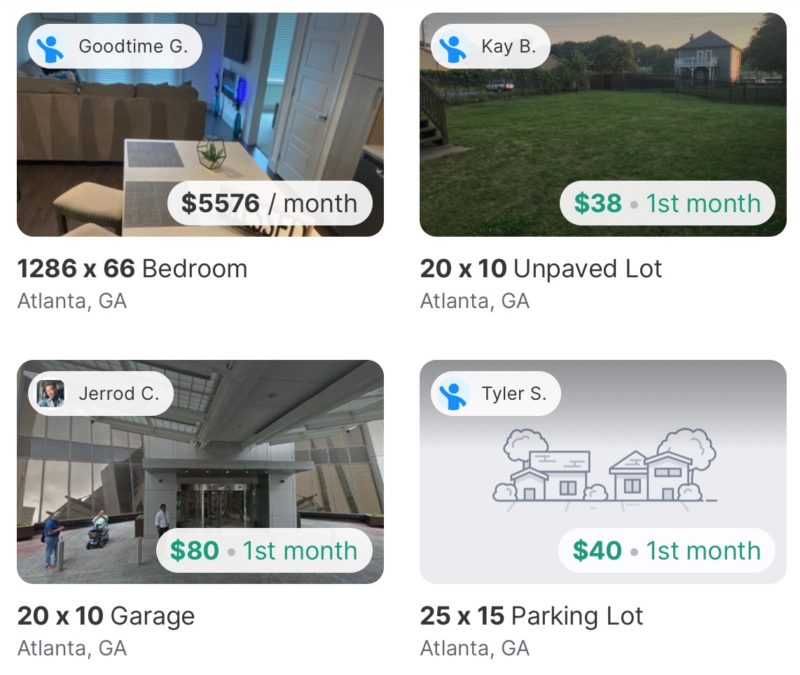The height and width of the screenshot is (675, 800).
Task: Open the Bedroom listing photo
Action: (x=201, y=124)
